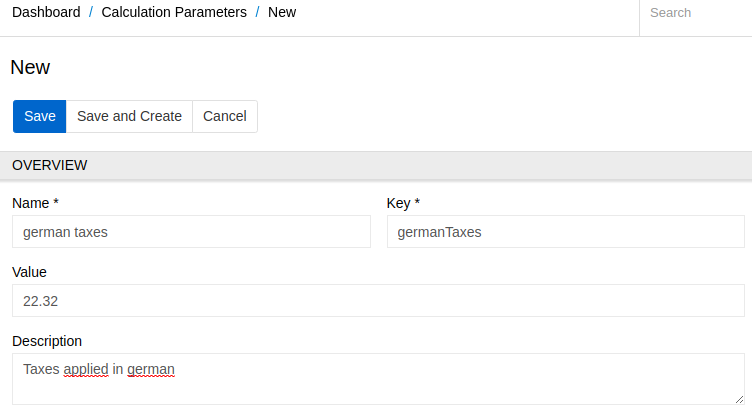Click the Name field label
This screenshot has width=752, height=410.
35,203
